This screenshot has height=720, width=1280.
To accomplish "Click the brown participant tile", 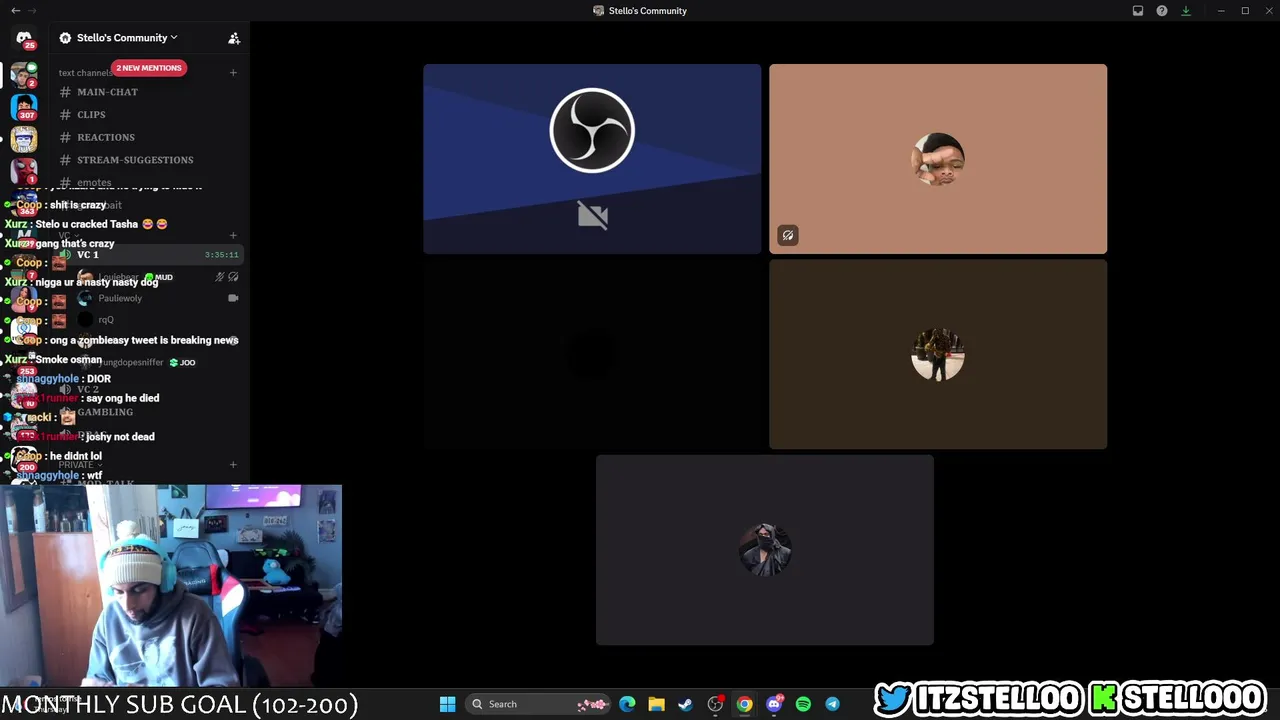I will click(x=938, y=354).
